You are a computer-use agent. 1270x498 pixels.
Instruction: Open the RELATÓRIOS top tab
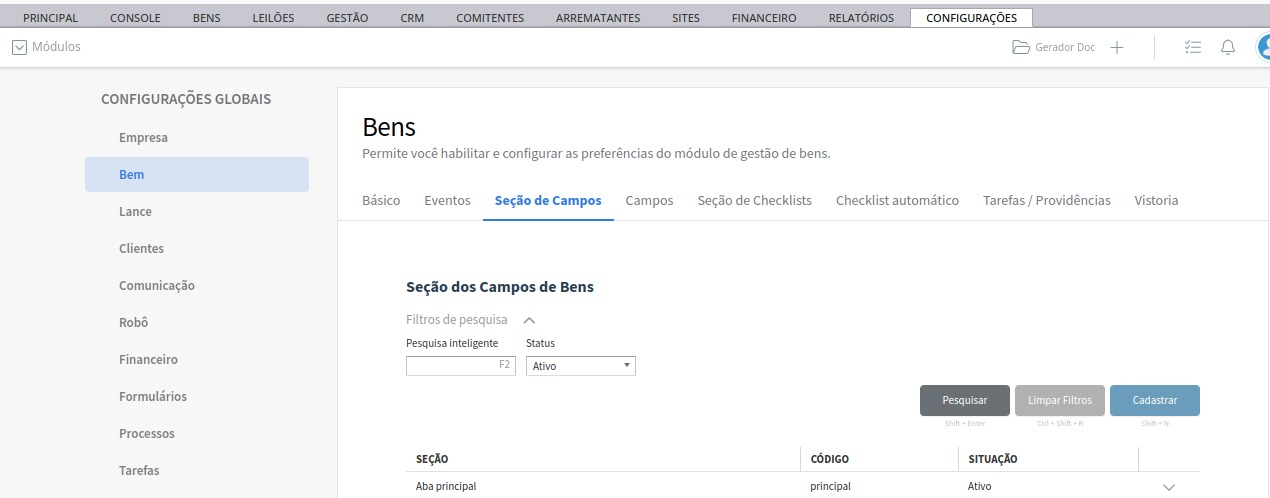point(861,18)
